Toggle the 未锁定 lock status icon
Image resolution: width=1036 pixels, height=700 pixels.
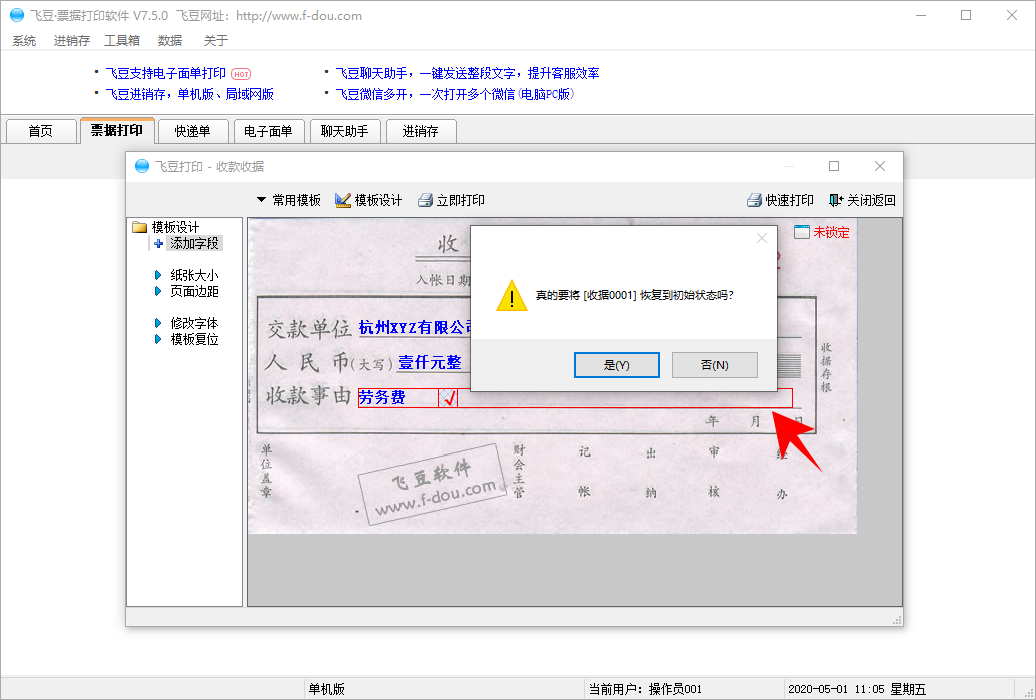801,232
